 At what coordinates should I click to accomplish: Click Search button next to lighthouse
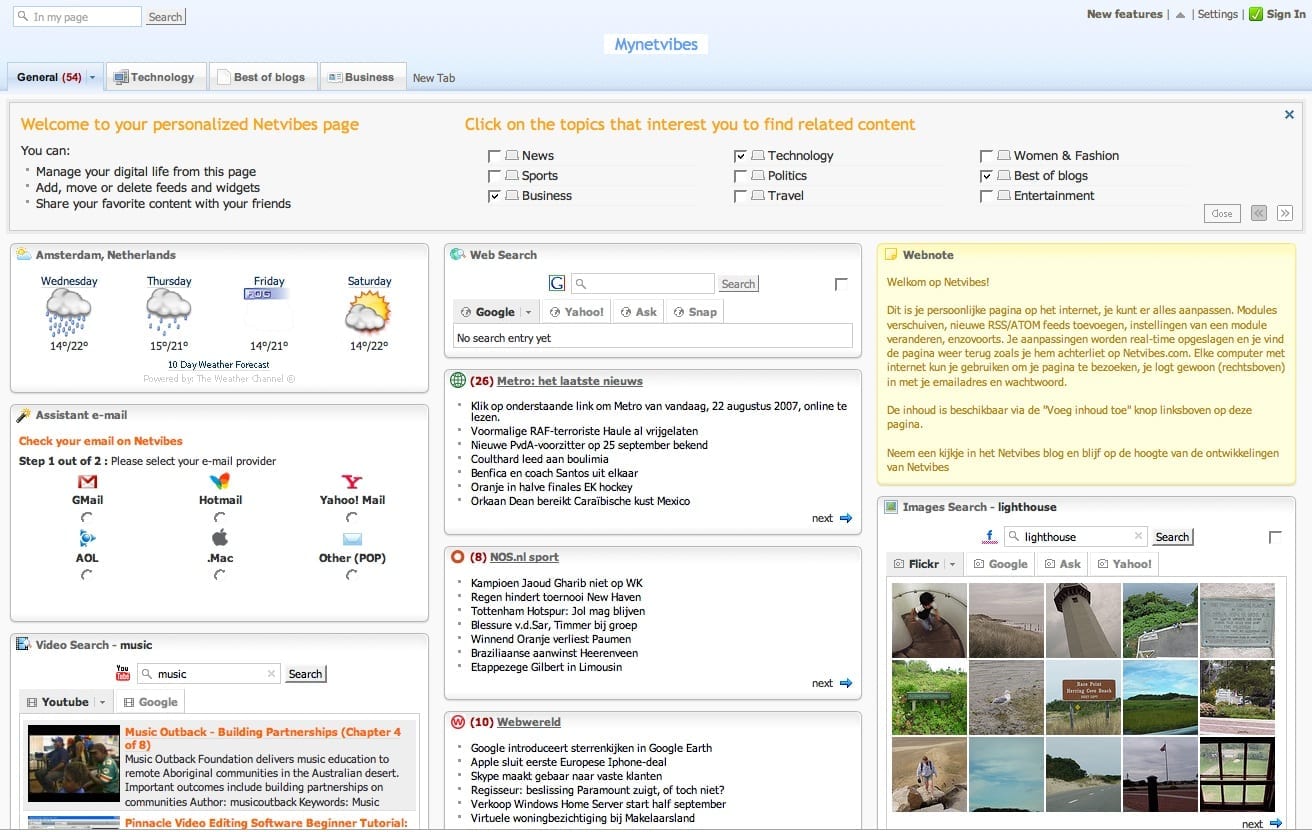coord(1172,537)
